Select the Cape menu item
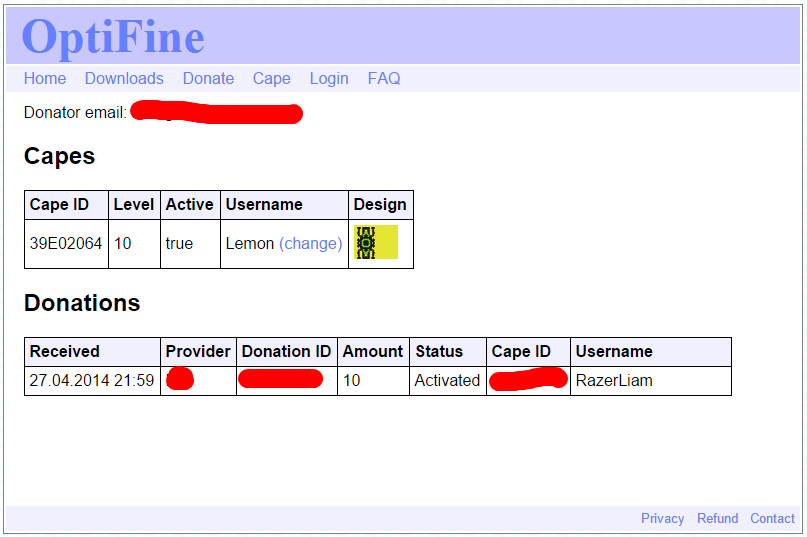 (x=272, y=78)
